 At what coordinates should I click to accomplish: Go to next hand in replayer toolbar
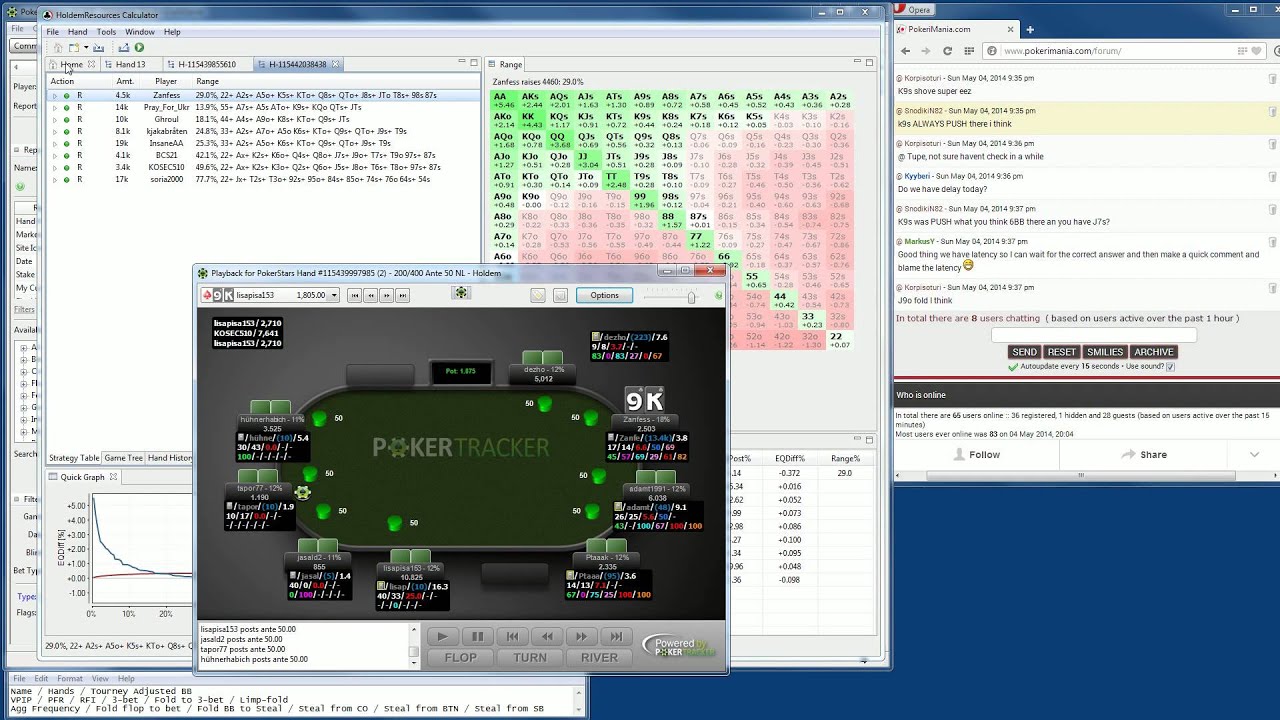(386, 295)
